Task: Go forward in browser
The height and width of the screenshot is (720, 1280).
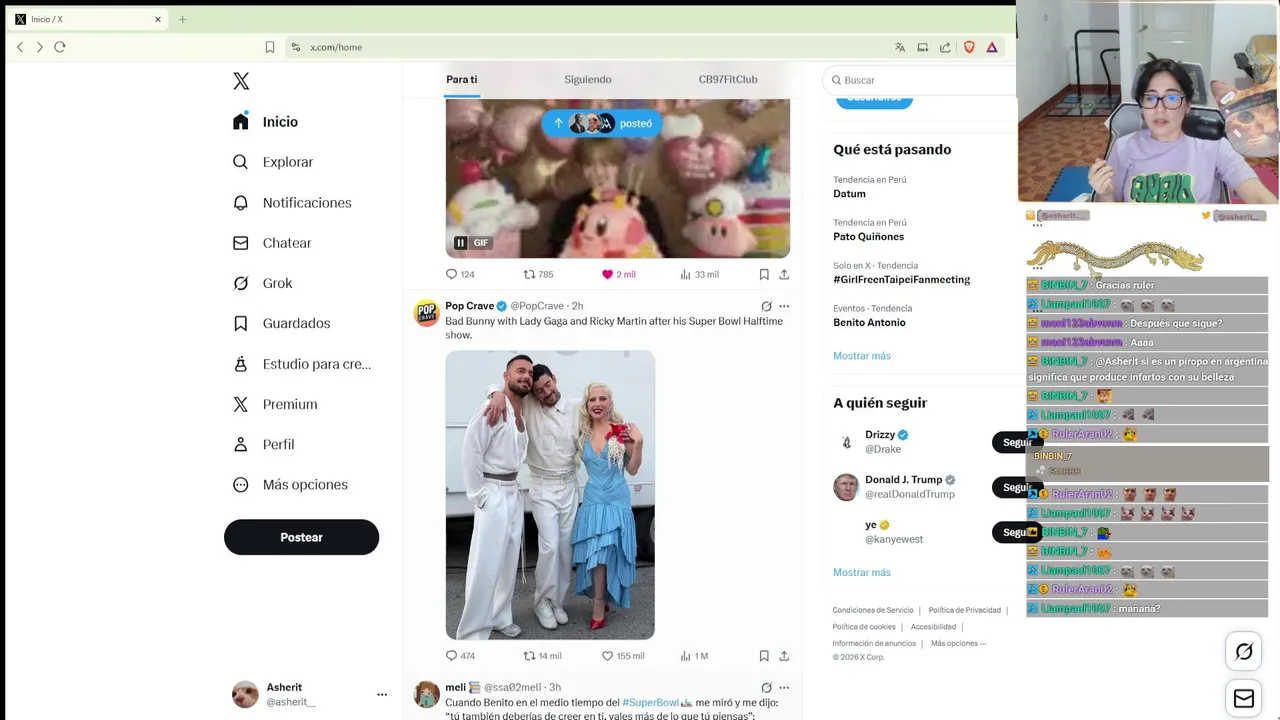Action: click(40, 47)
